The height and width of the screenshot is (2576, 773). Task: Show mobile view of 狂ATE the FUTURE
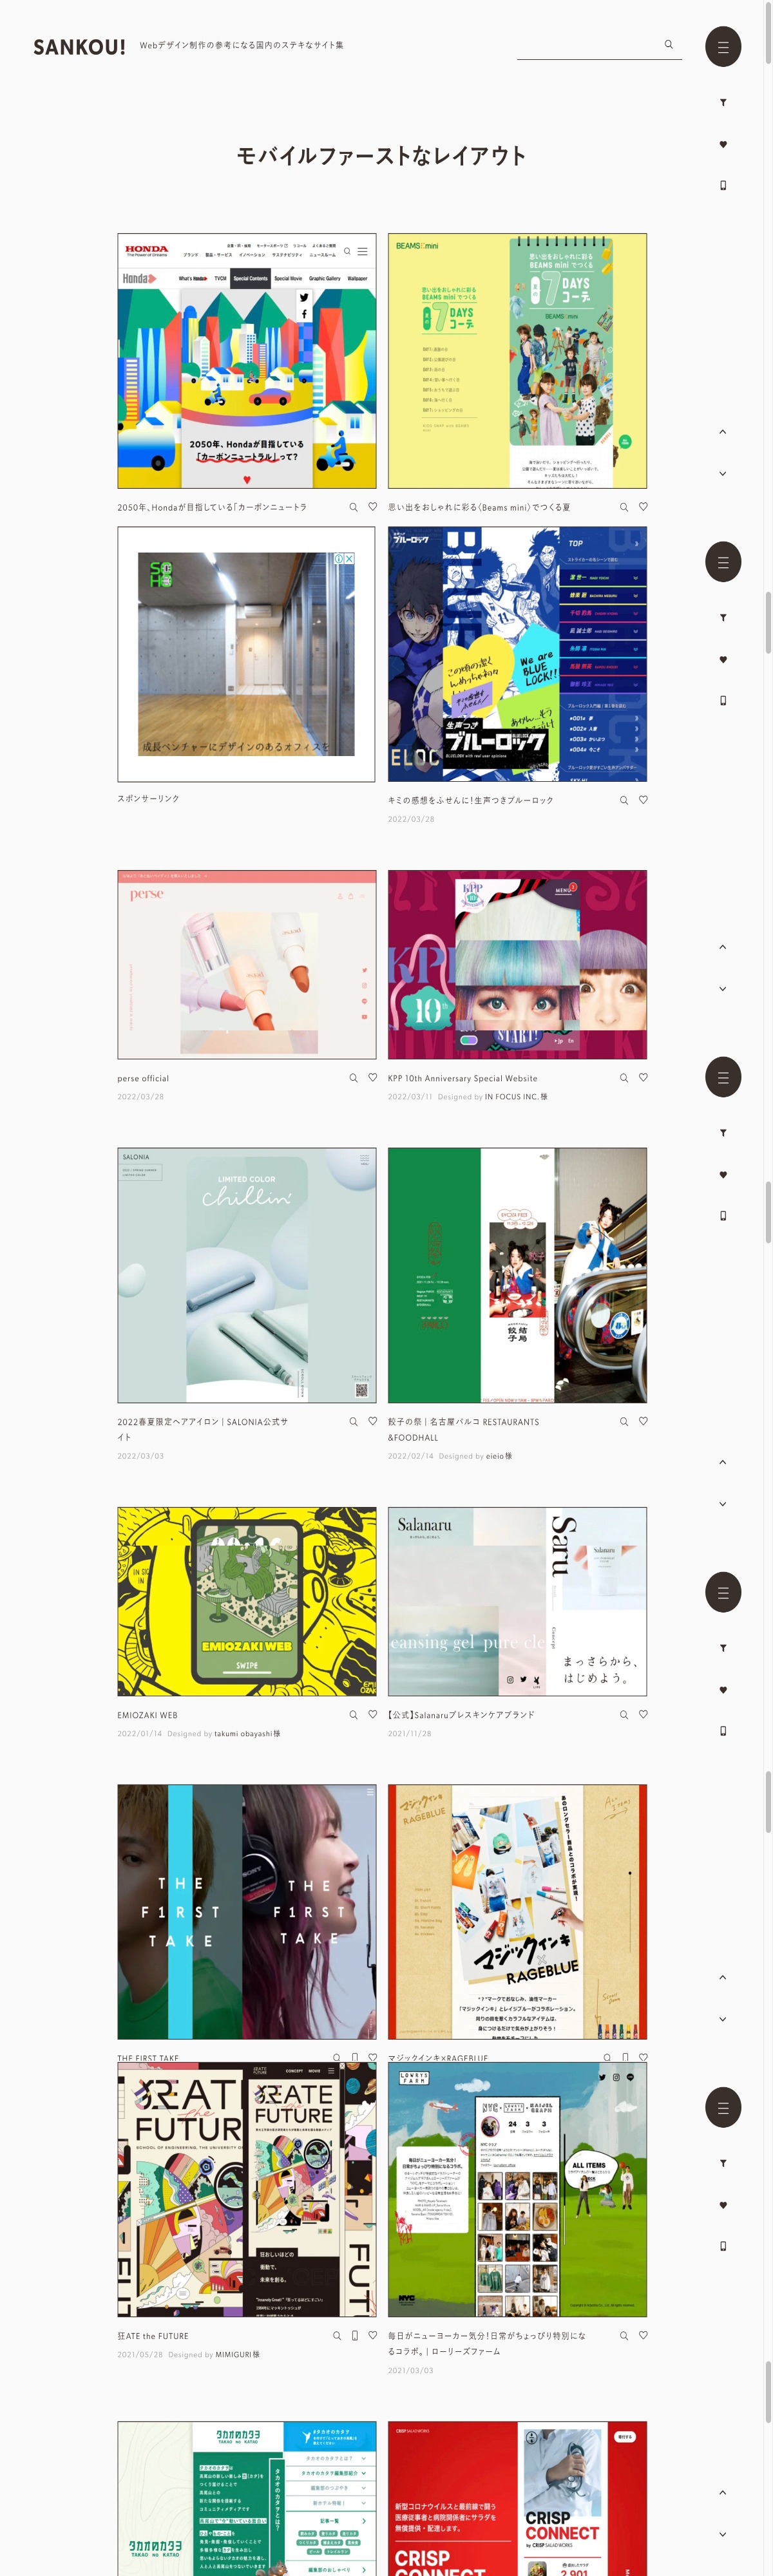point(354,2336)
